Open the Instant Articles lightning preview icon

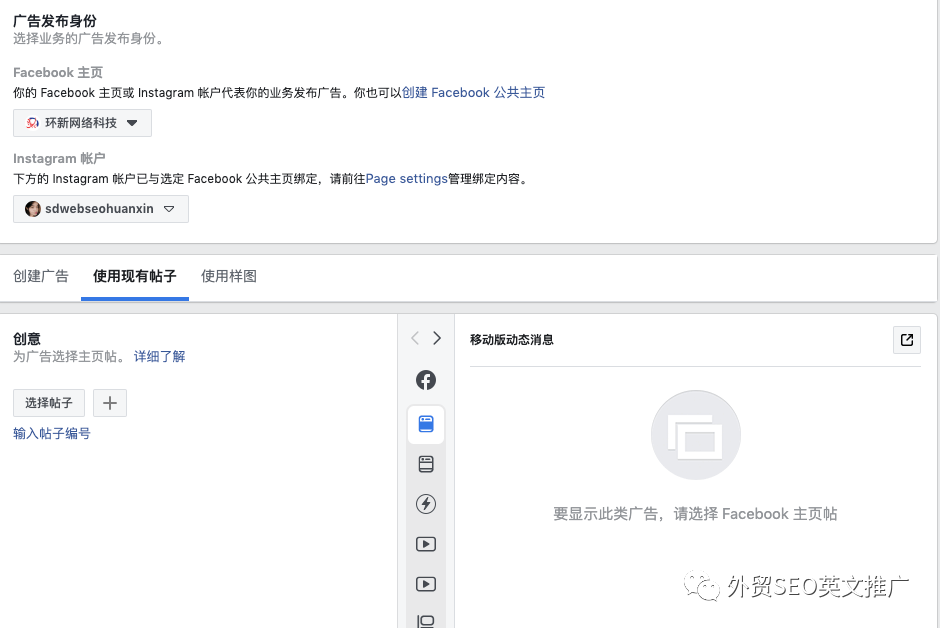click(426, 504)
